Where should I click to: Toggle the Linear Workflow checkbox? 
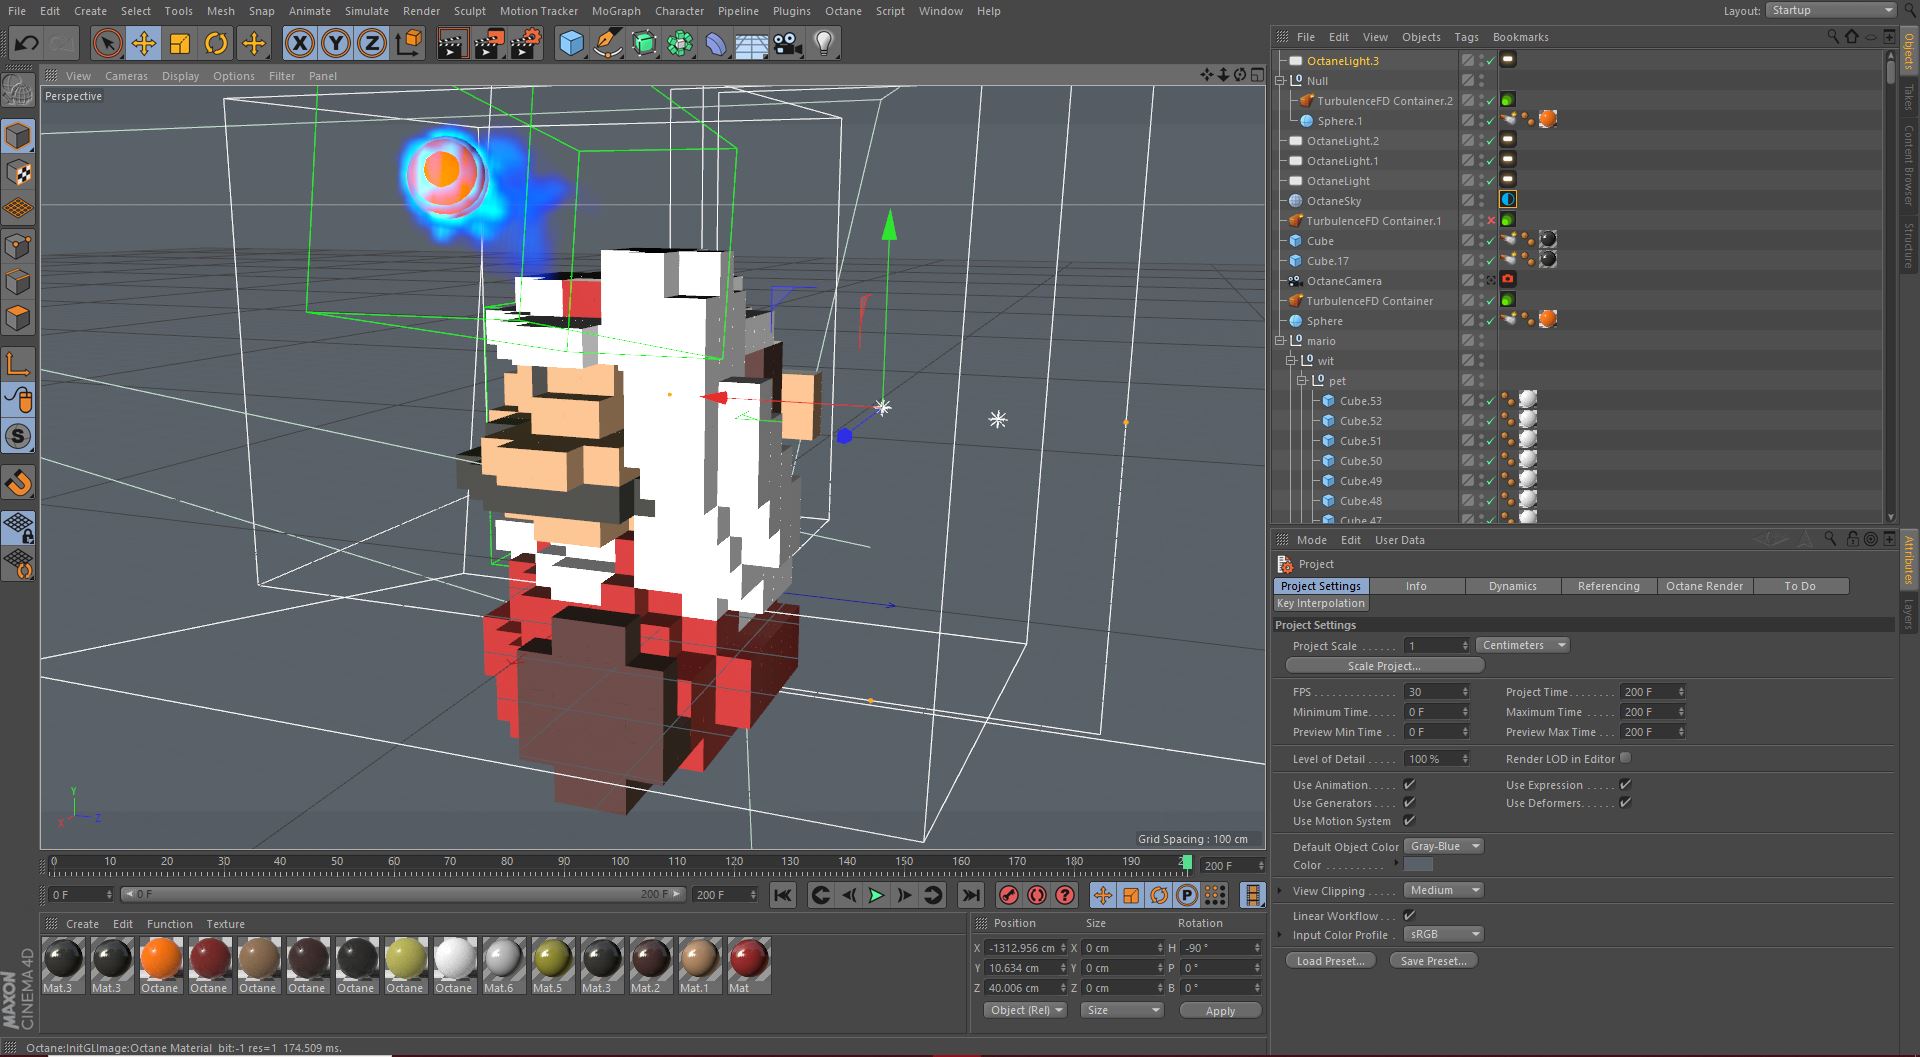[1409, 915]
